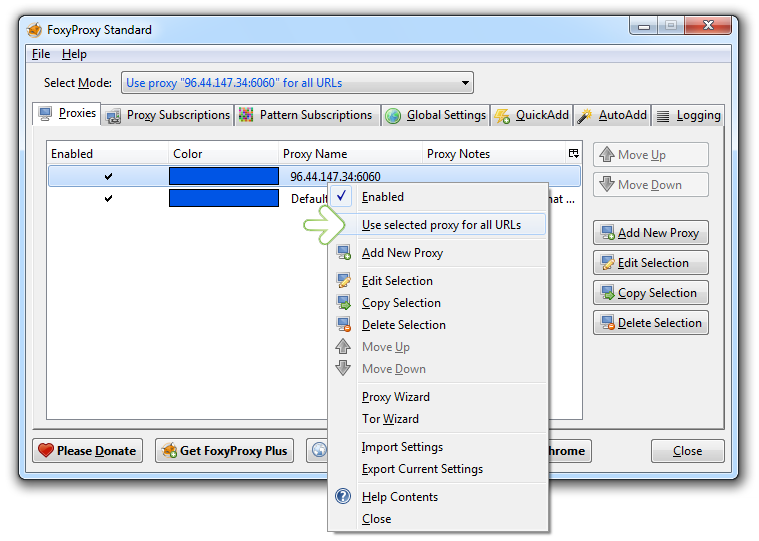This screenshot has height=541, width=759.
Task: Click the heart icon on Please Donate
Action: pos(46,451)
